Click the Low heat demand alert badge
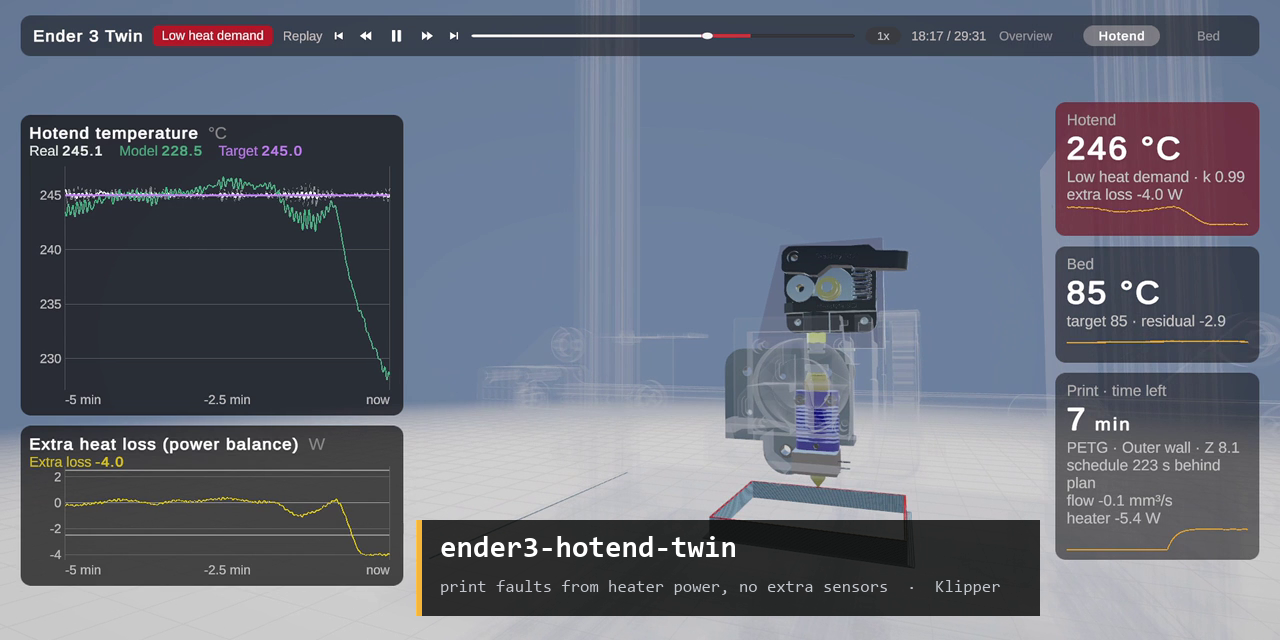 click(212, 36)
